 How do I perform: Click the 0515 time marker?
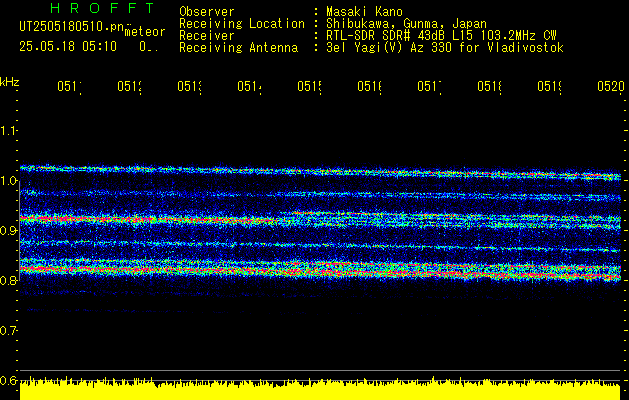click(310, 86)
